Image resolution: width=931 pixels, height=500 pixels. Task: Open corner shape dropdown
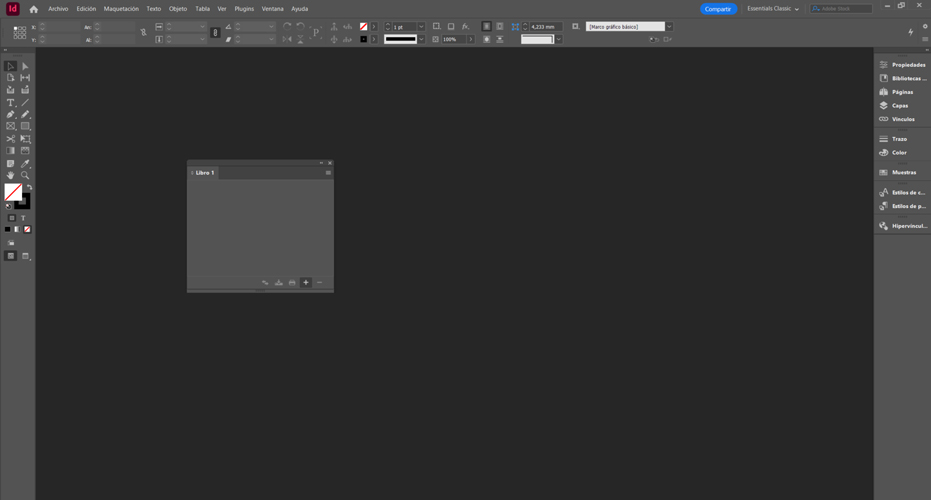(x=558, y=39)
